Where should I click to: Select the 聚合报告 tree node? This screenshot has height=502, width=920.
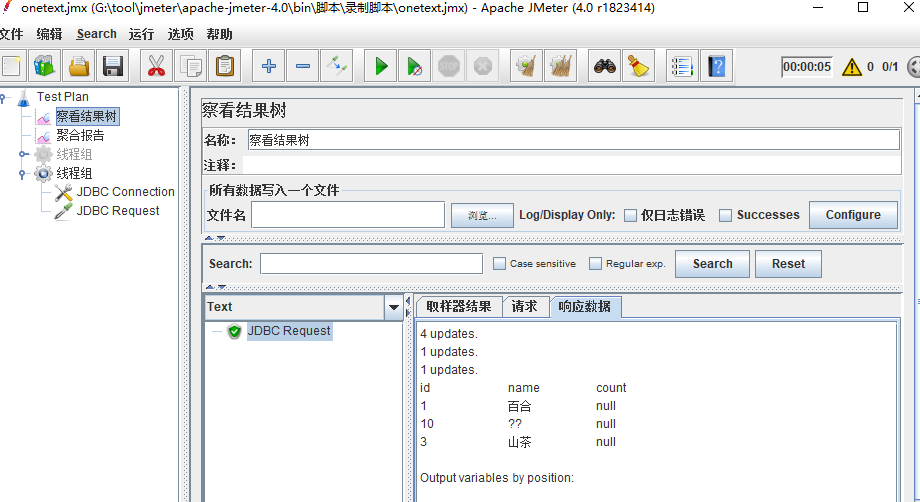[x=80, y=135]
